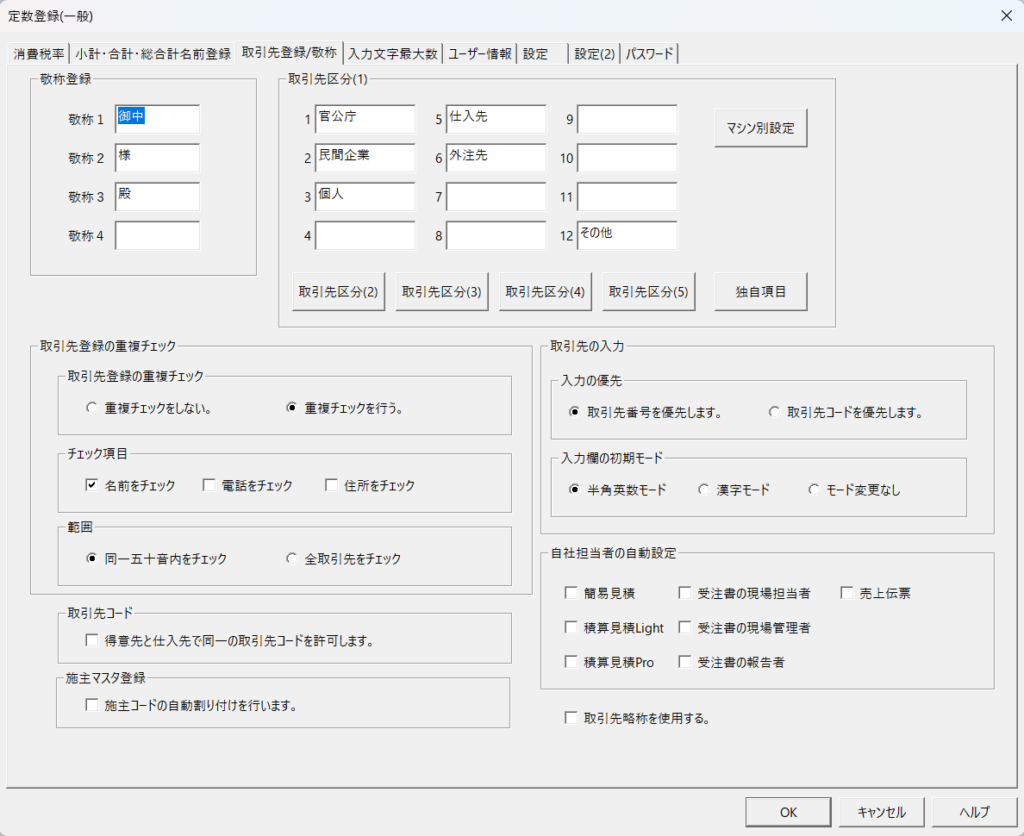Select 取引先コードを優先します option

point(775,412)
